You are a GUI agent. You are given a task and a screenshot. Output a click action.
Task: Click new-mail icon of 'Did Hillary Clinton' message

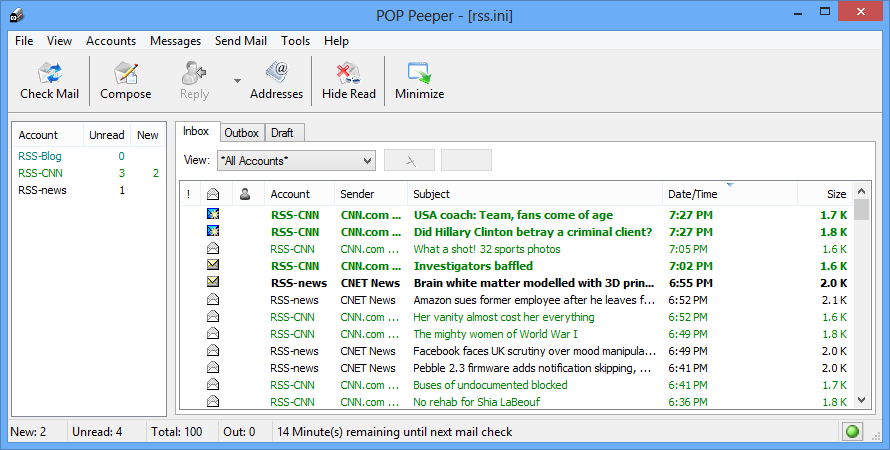point(213,232)
